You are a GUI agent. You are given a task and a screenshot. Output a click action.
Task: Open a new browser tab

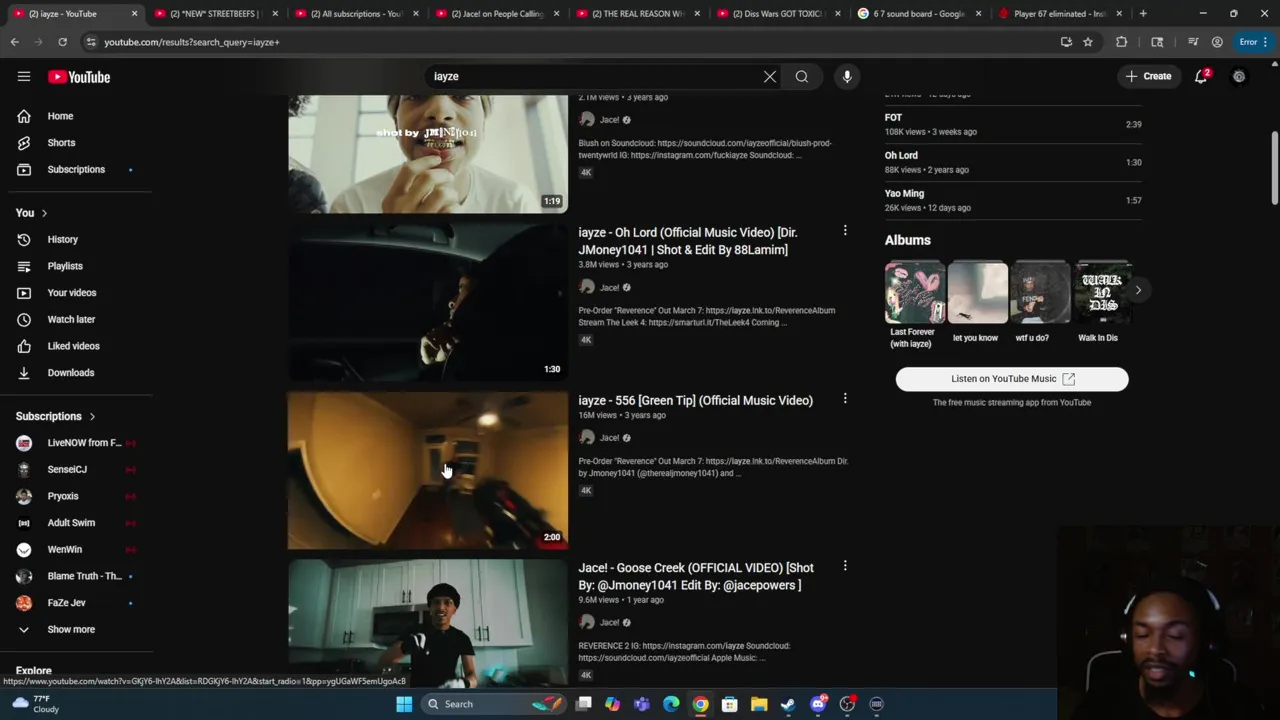pos(1143,14)
